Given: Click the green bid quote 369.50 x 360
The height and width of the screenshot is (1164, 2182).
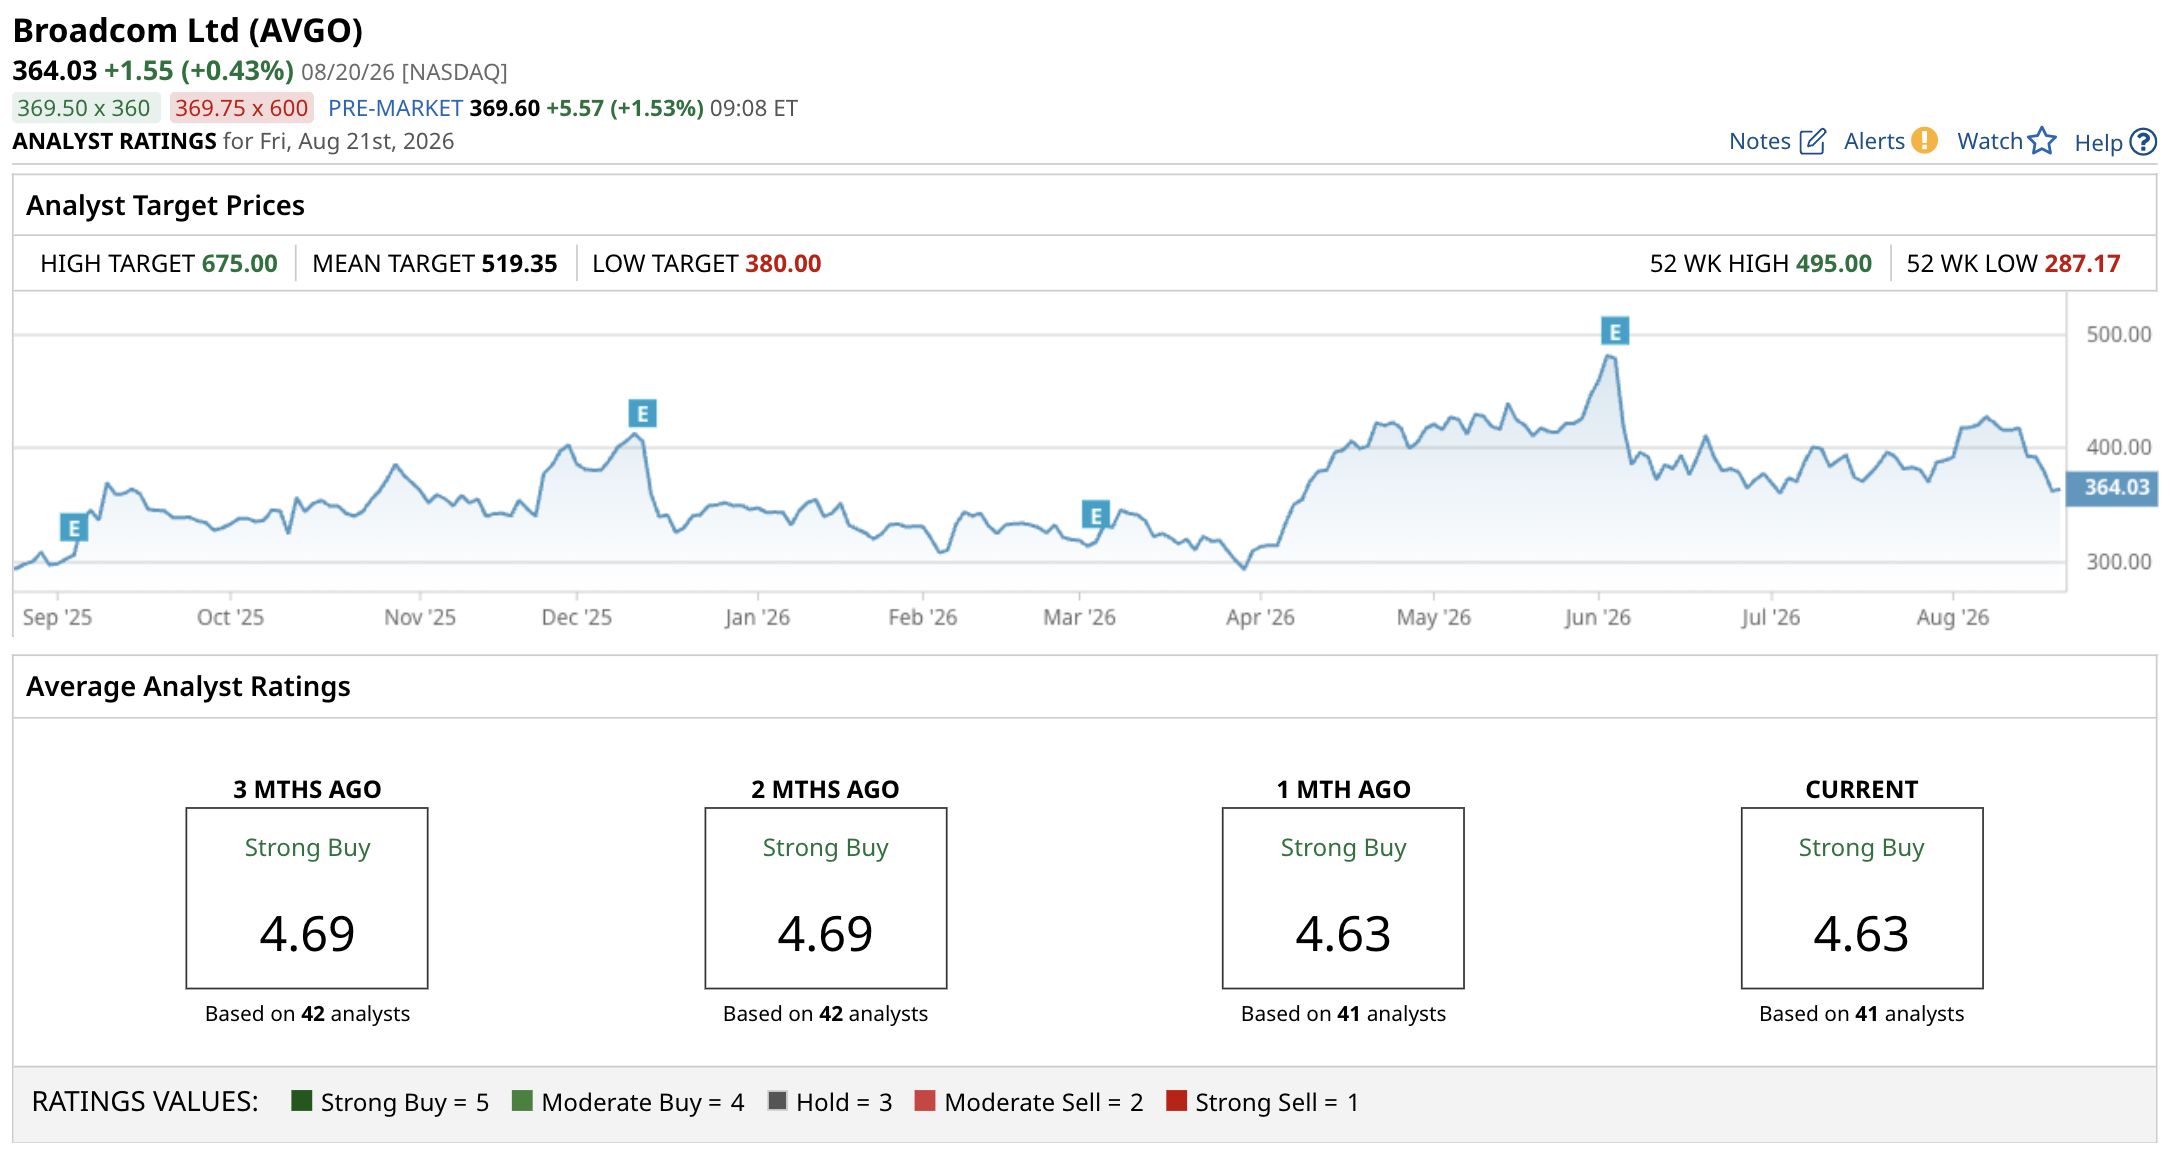Looking at the screenshot, I should [84, 108].
